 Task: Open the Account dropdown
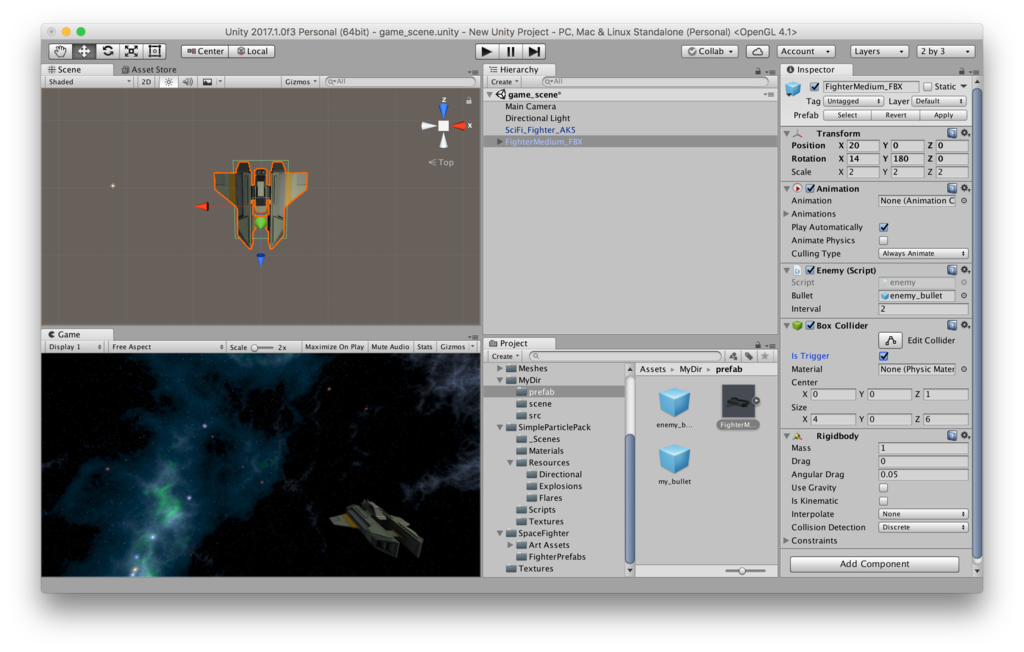[x=806, y=51]
